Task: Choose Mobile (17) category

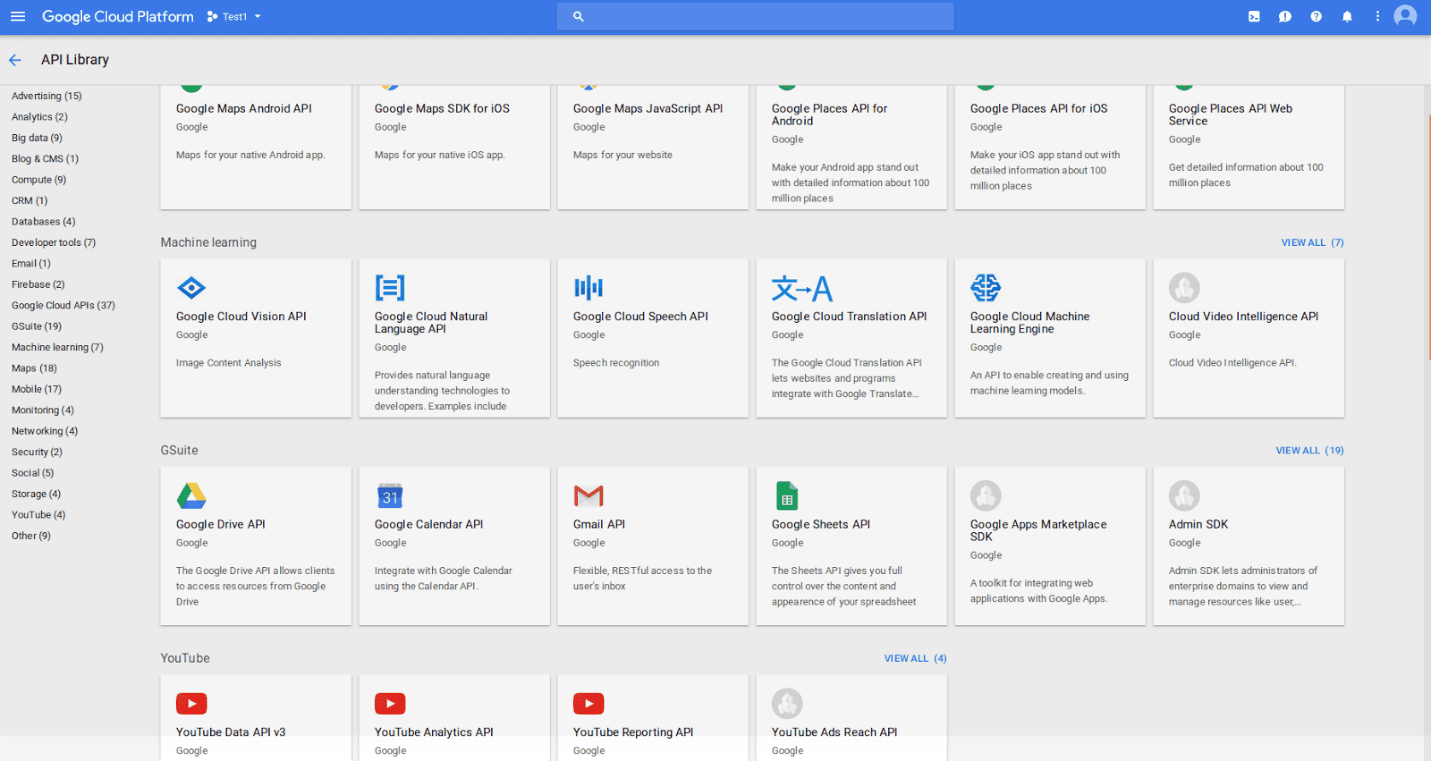Action: 37,390
